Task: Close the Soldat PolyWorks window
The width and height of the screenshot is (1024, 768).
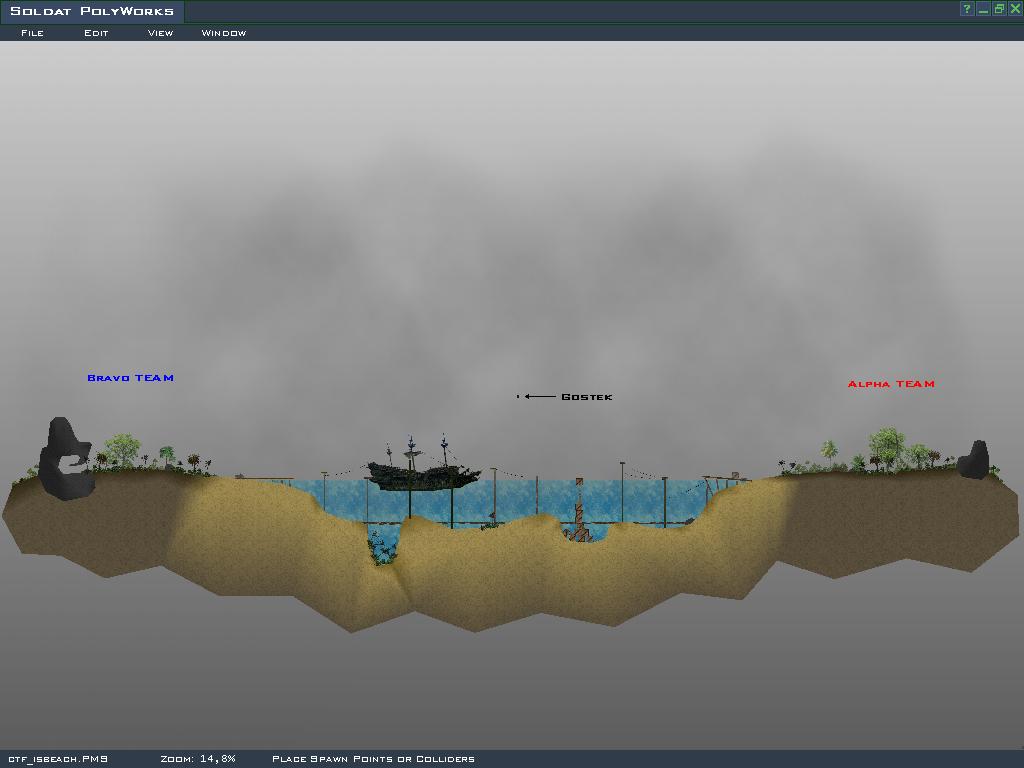Action: click(1014, 9)
